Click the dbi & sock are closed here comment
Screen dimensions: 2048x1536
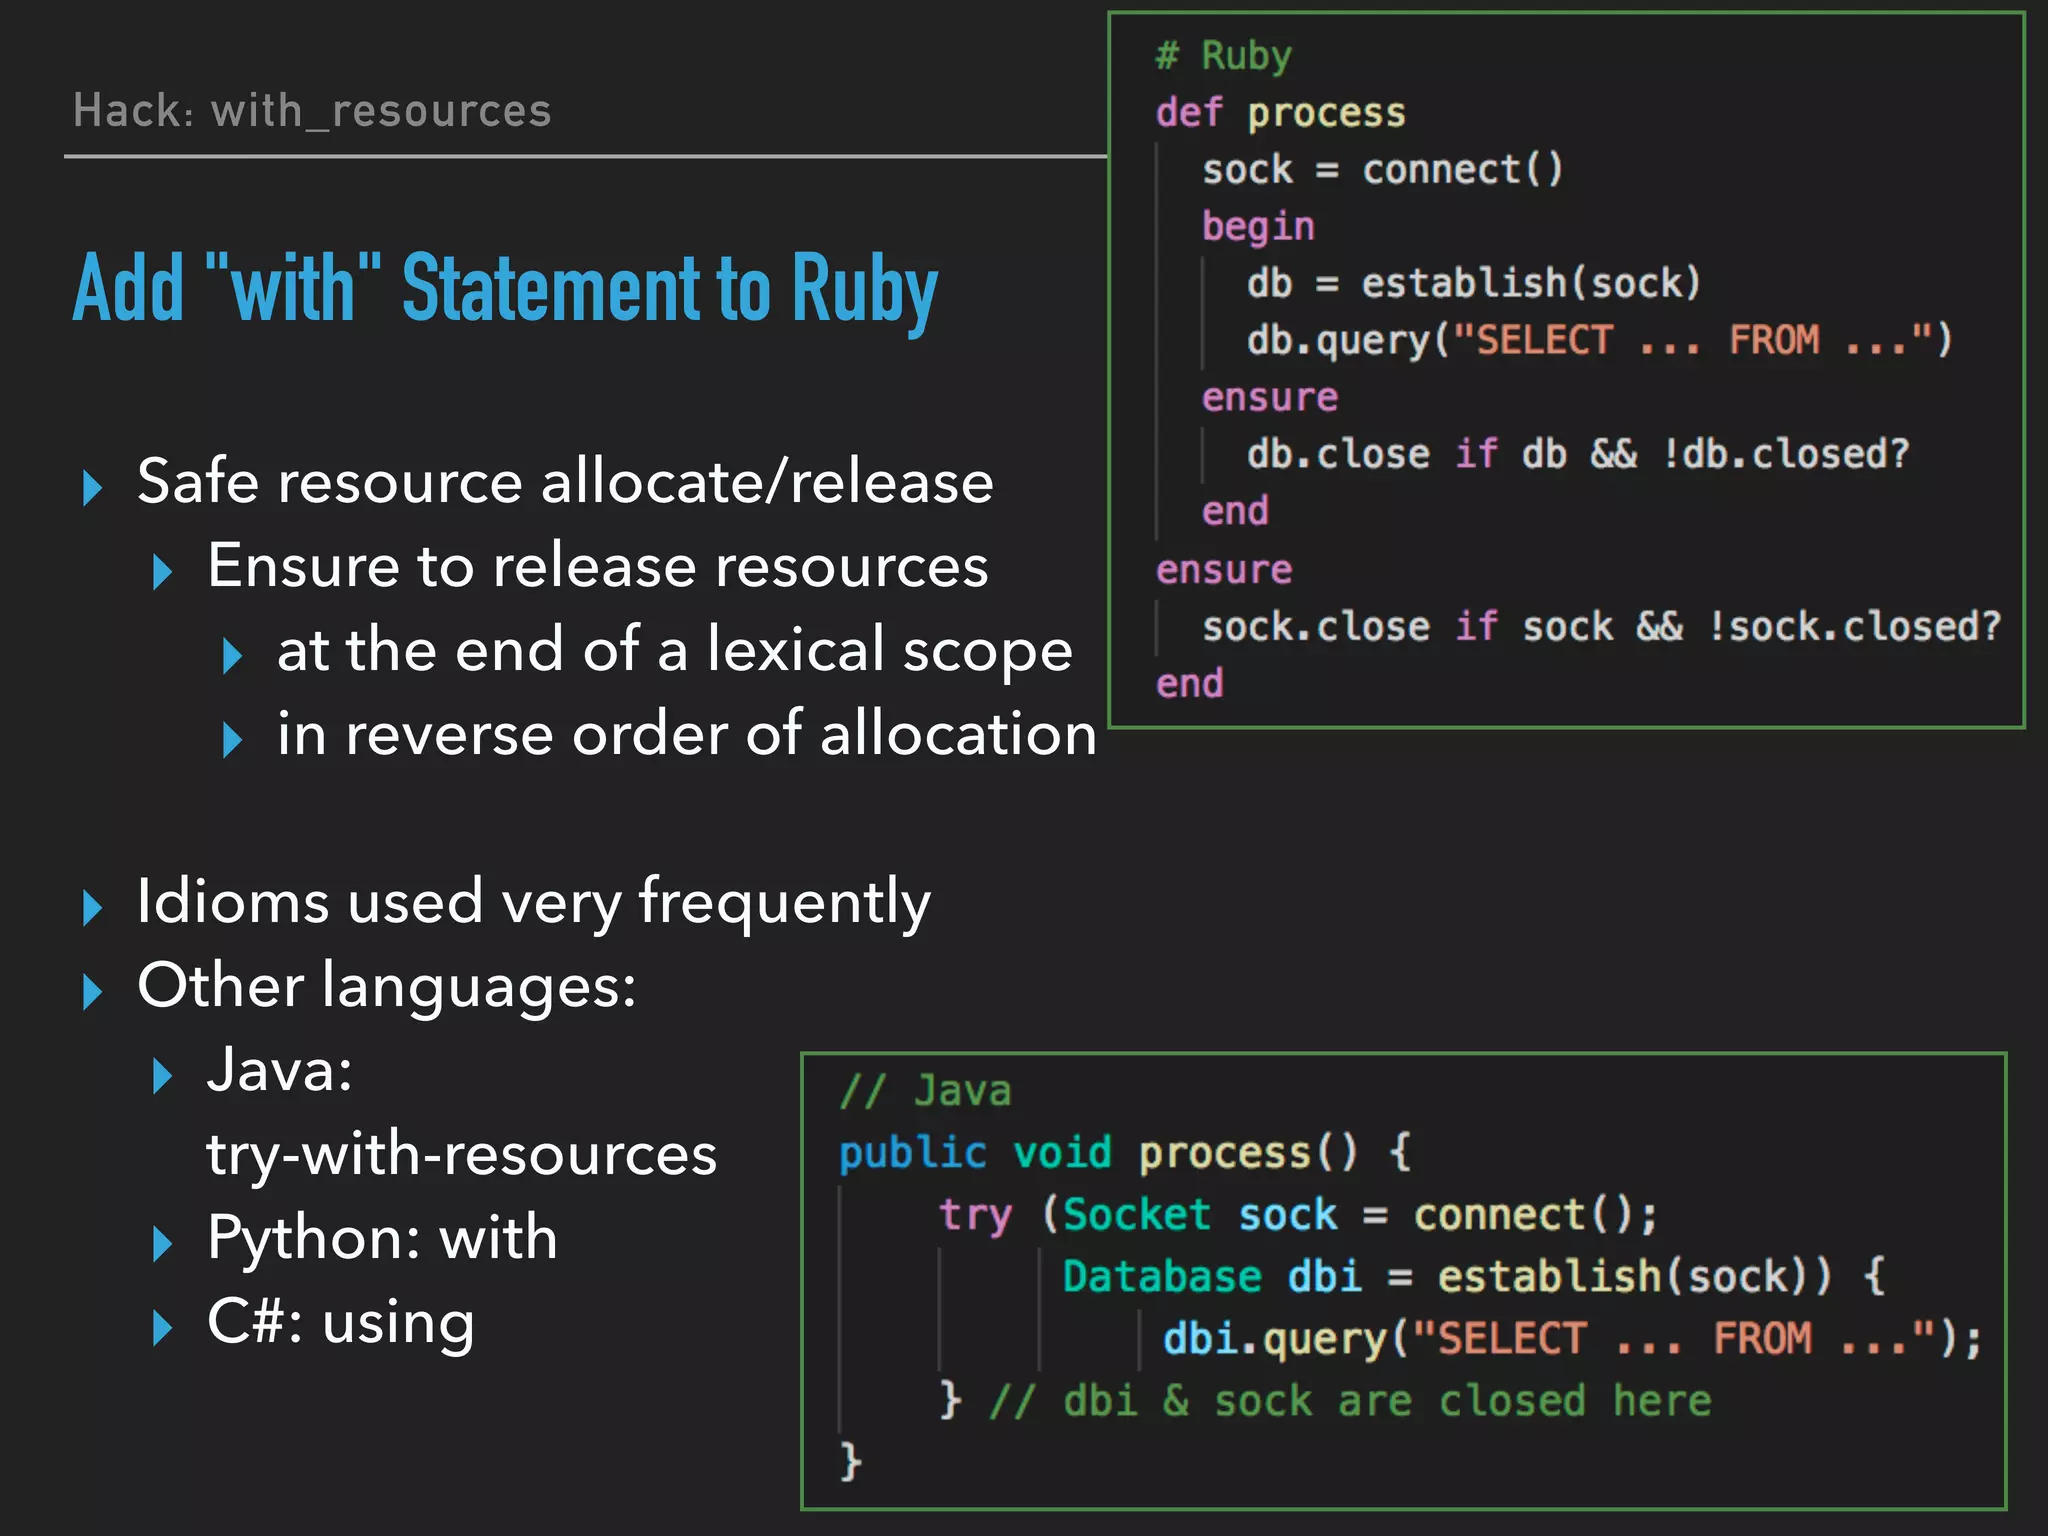pyautogui.click(x=1350, y=1401)
